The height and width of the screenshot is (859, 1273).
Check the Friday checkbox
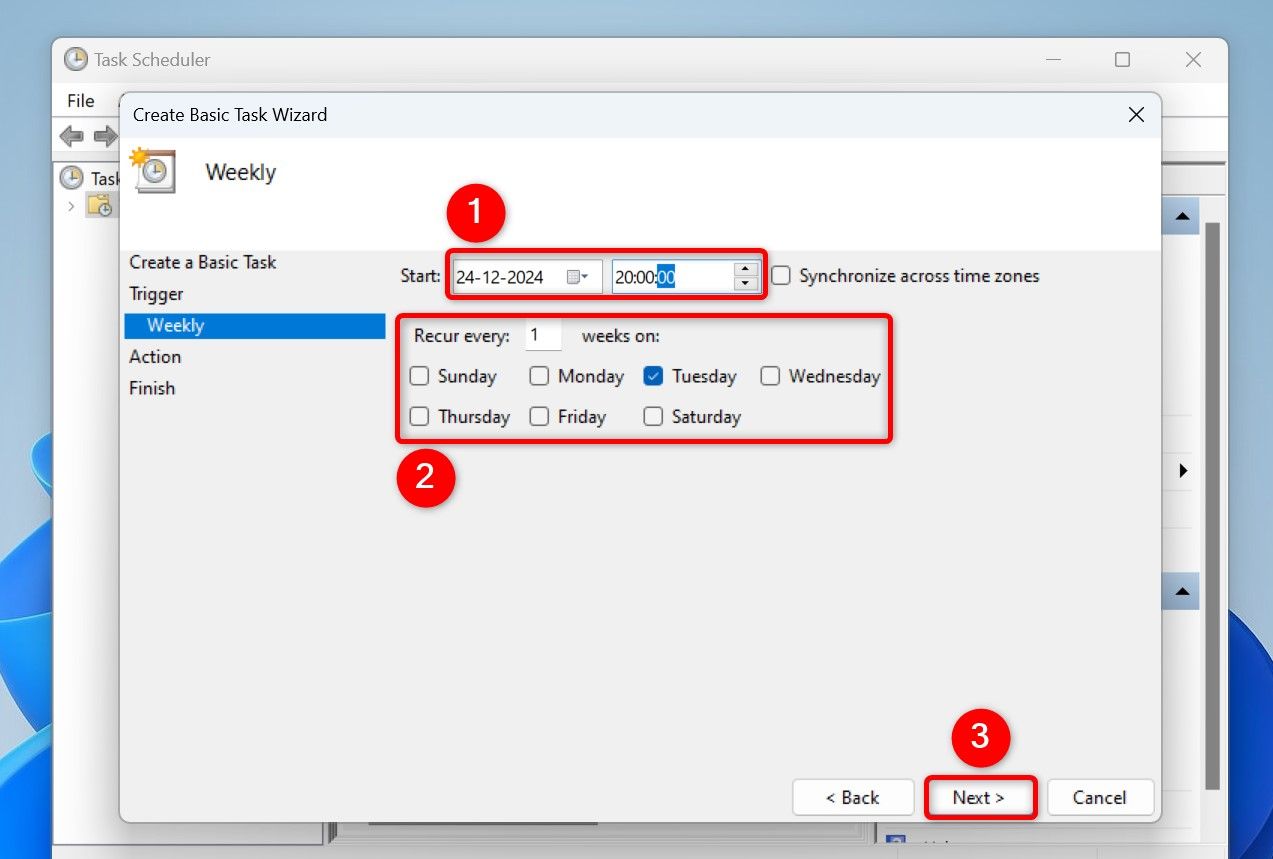point(539,416)
